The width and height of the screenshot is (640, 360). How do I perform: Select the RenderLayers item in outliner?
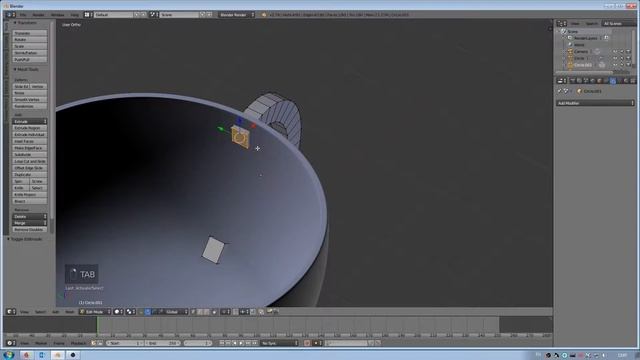tap(586, 38)
